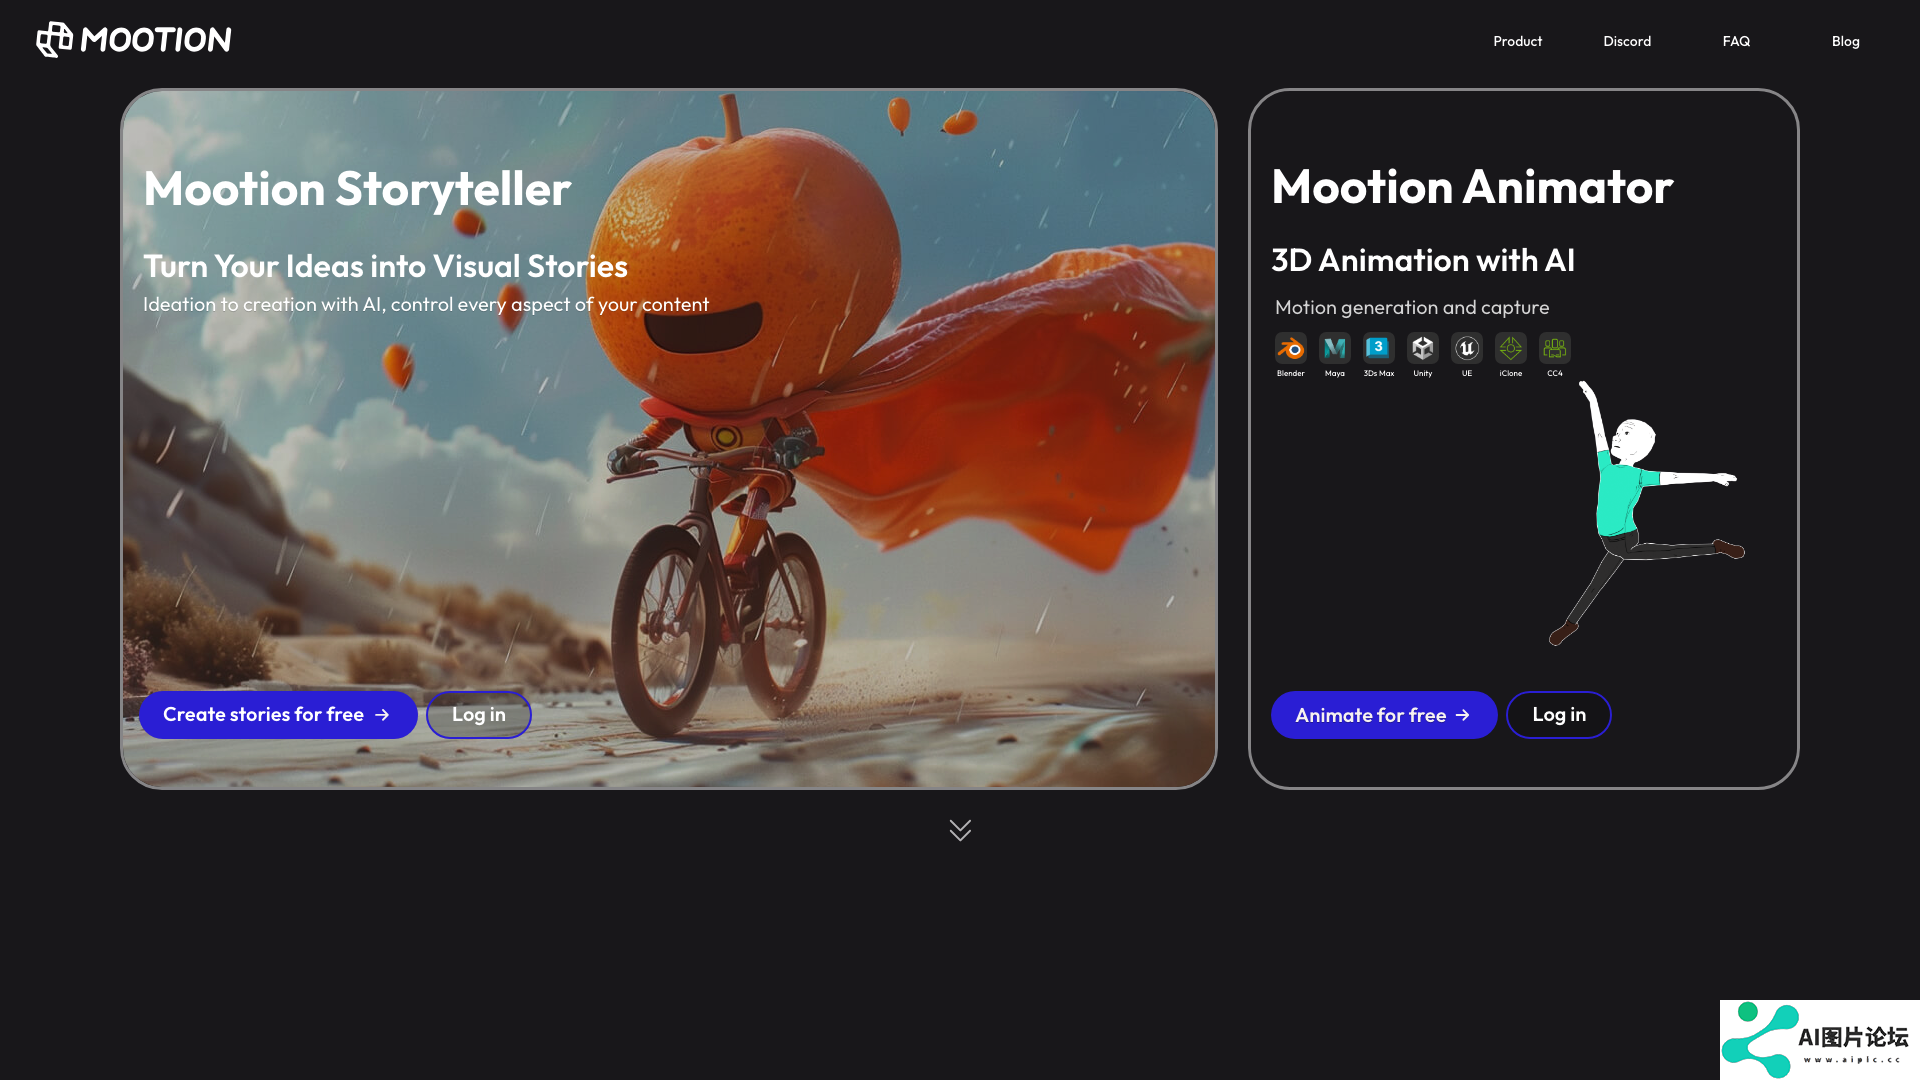Click 'Turn Your Ideas into Visual Stories' text
Viewport: 1920px width, 1080px height.
tap(385, 266)
